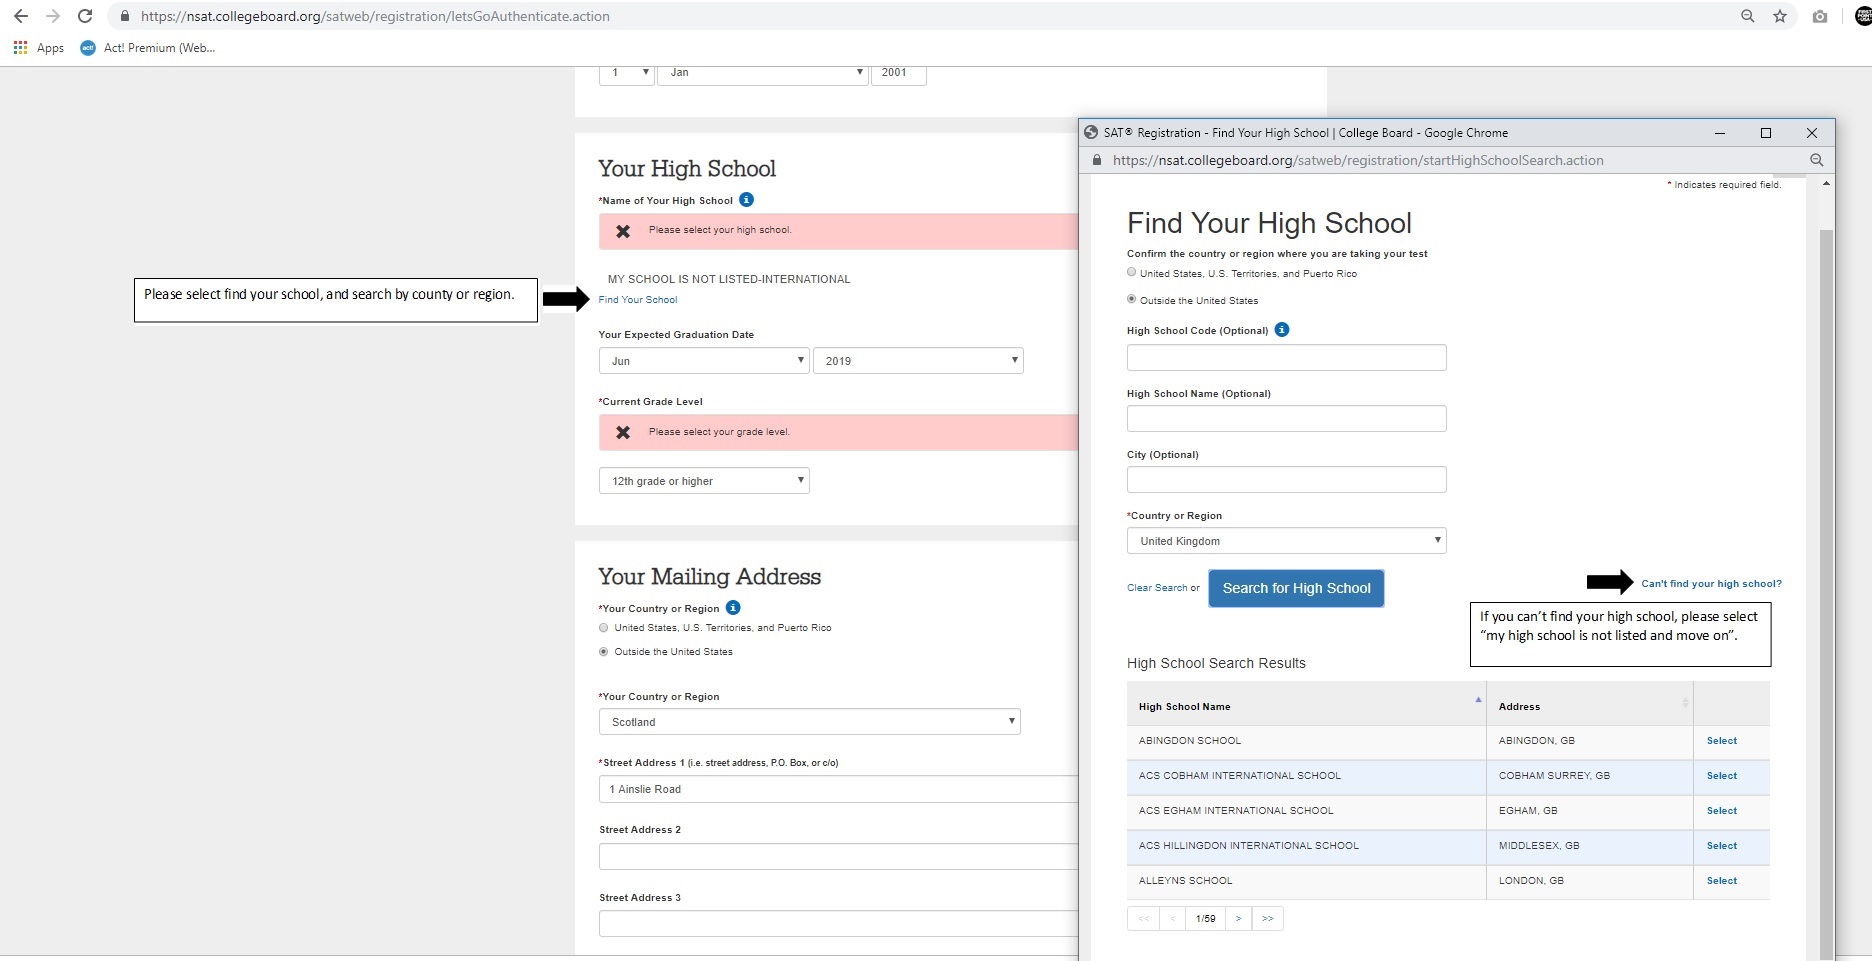Image resolution: width=1872 pixels, height=961 pixels.
Task: Click info icon next to Name of Your High School
Action: (x=746, y=200)
